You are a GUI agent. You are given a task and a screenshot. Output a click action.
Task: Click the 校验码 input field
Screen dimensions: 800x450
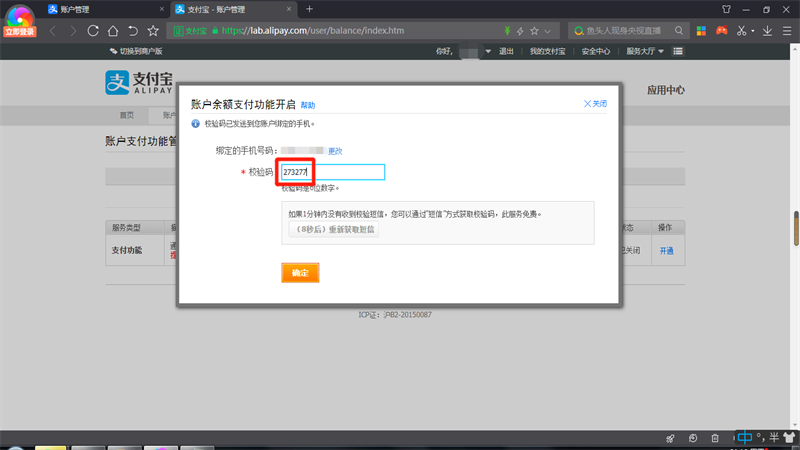(332, 172)
